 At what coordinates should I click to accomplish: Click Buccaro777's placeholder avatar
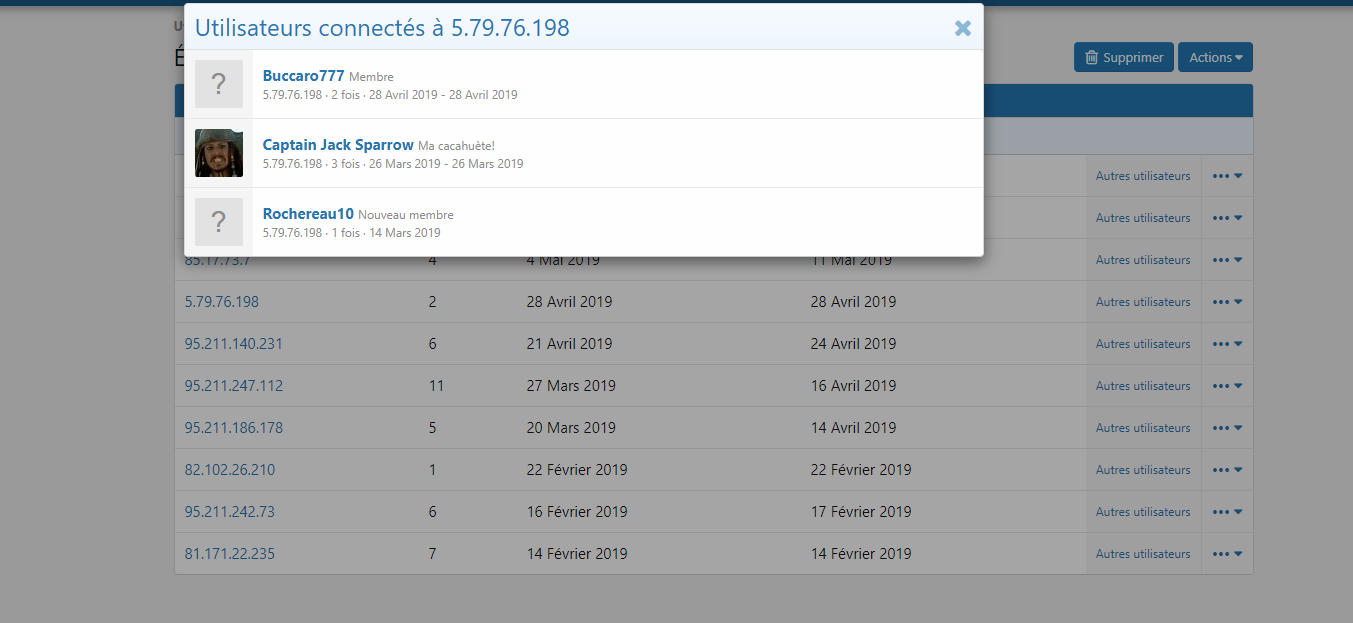(219, 84)
